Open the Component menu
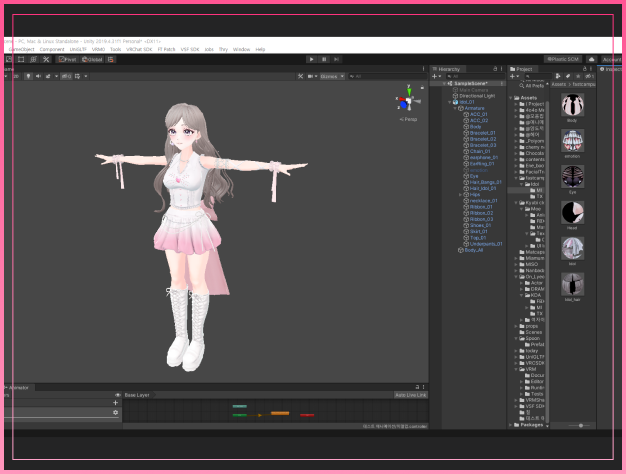Viewport: 626px width, 474px height. tap(52, 49)
